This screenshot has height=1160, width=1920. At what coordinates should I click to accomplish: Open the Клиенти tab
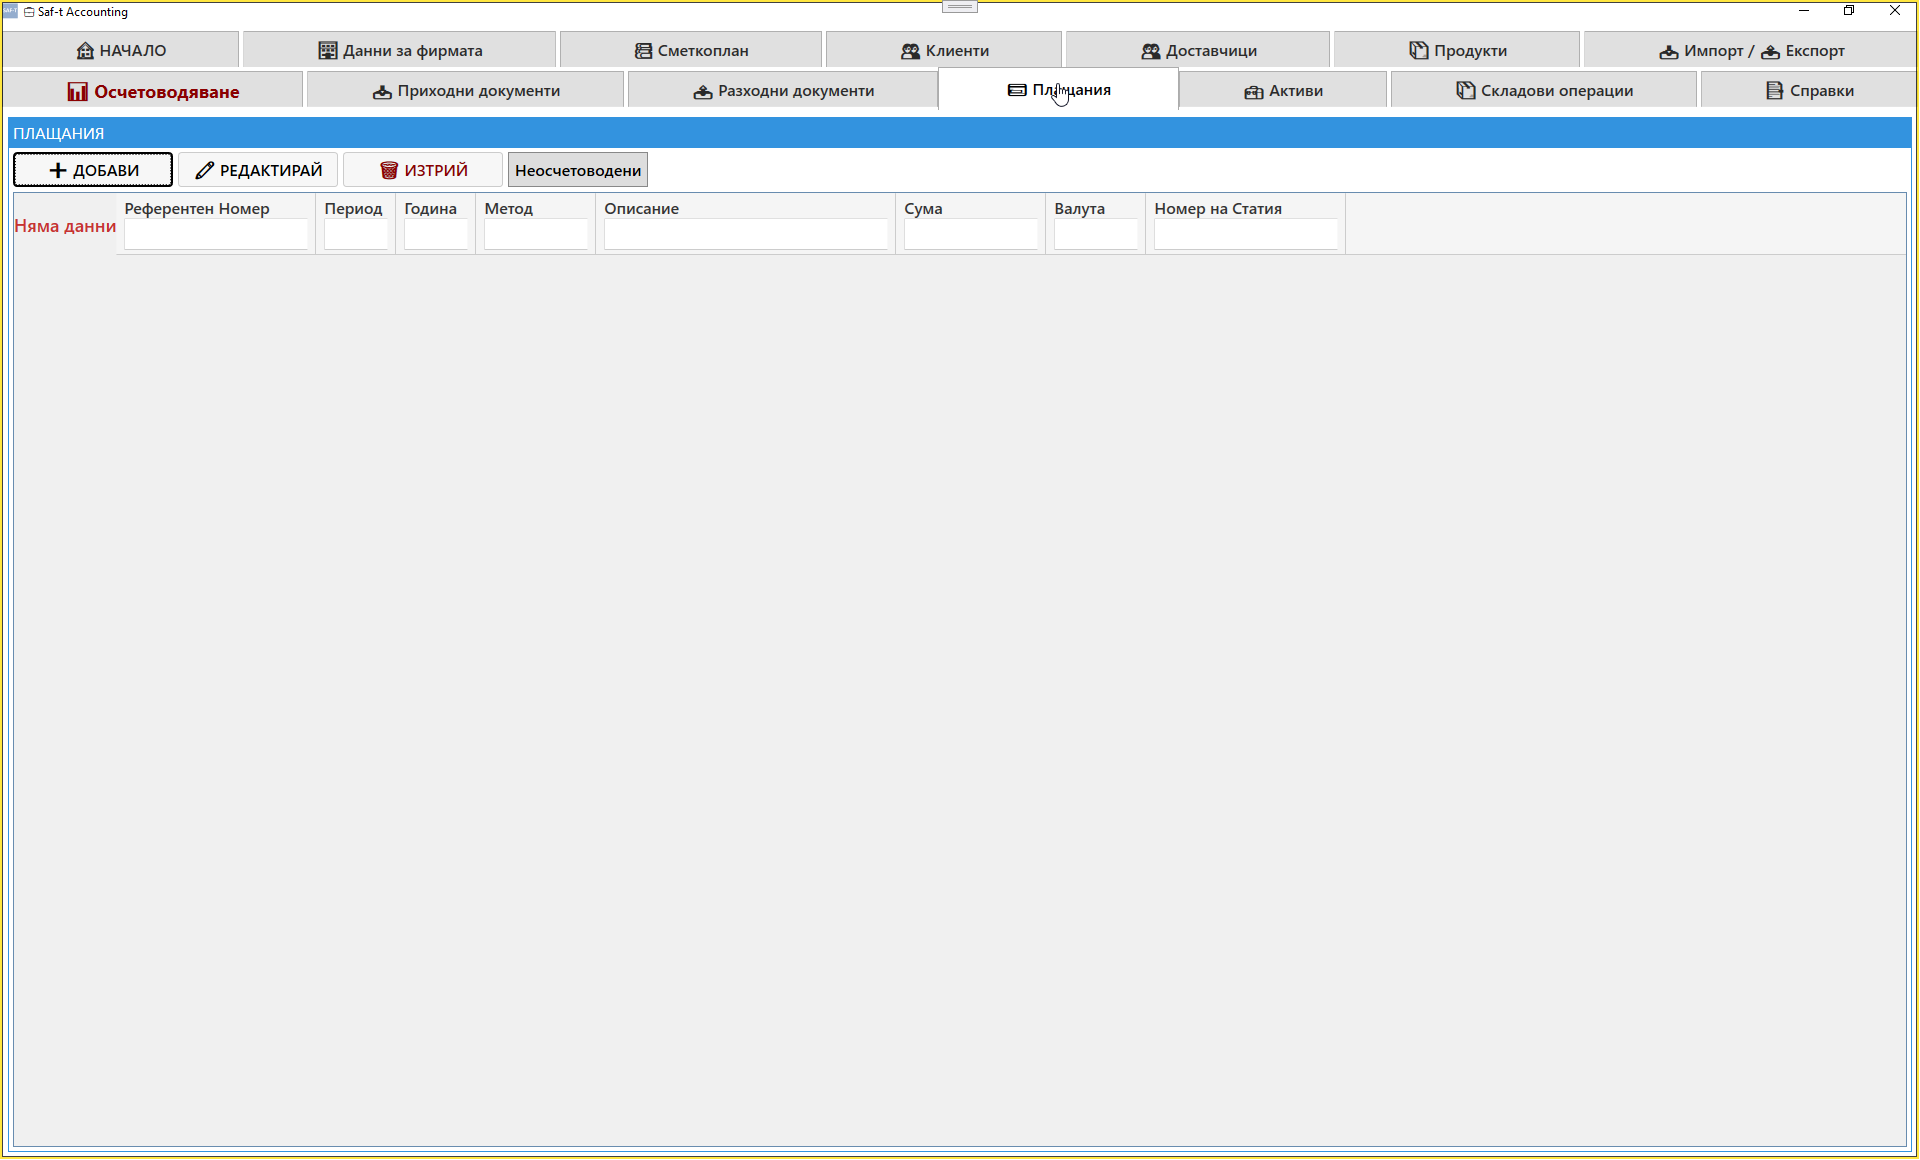944,50
